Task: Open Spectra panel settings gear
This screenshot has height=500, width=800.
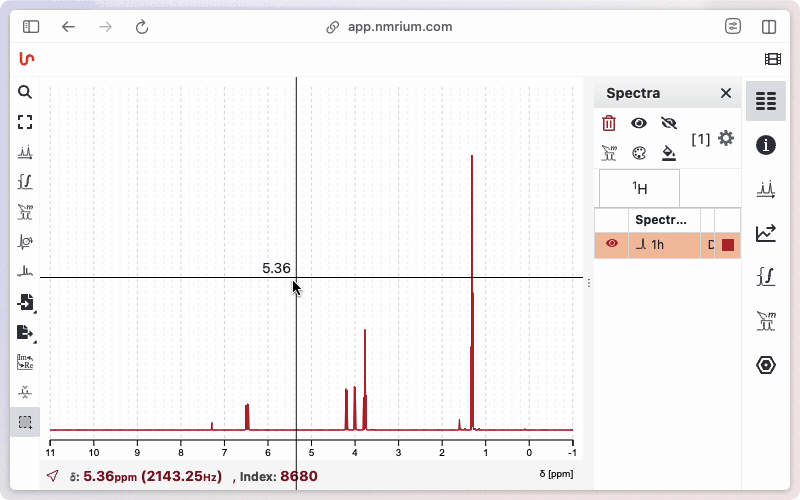Action: coord(726,138)
